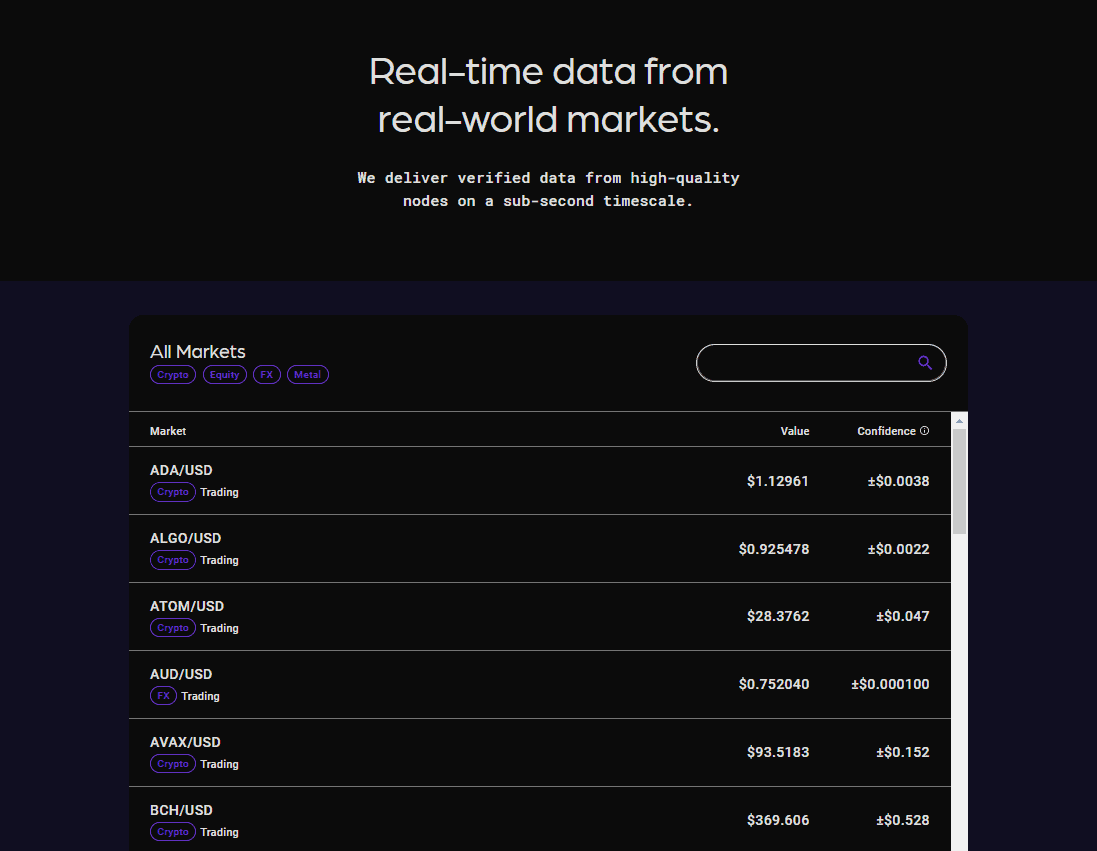
Task: Click the Market column header
Action: [x=168, y=431]
